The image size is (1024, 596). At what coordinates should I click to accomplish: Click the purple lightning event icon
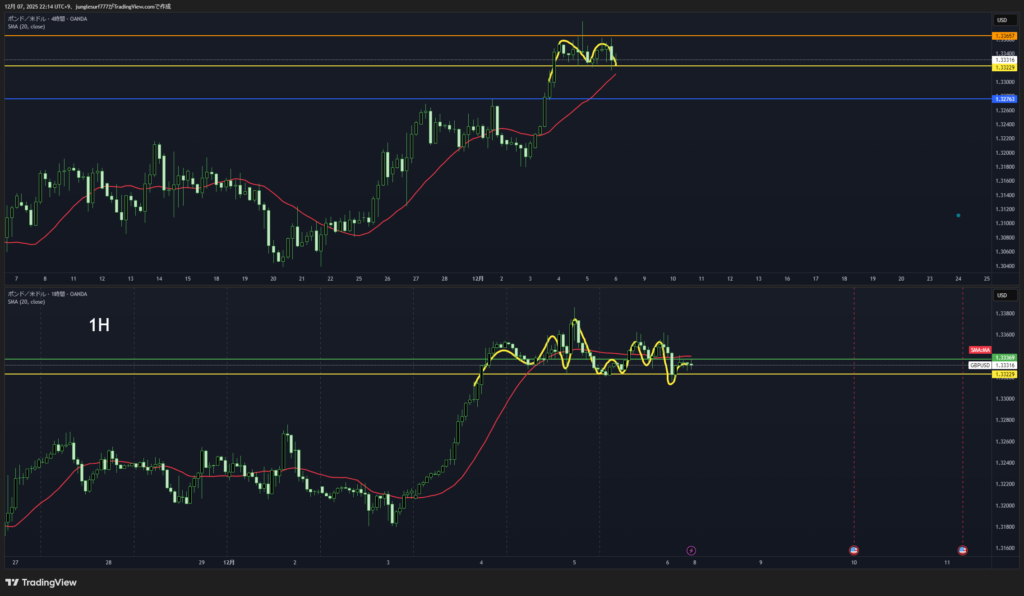point(691,550)
